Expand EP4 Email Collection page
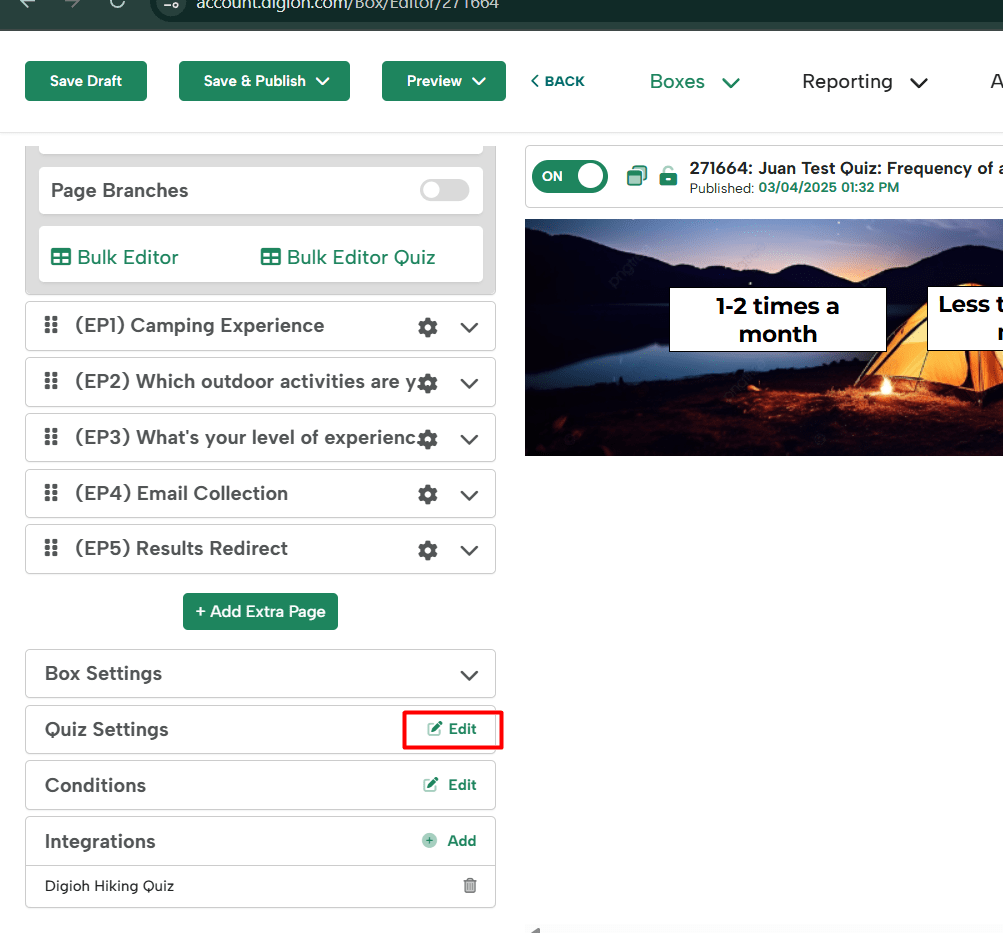Viewport: 1003px width, 933px height. (x=469, y=495)
